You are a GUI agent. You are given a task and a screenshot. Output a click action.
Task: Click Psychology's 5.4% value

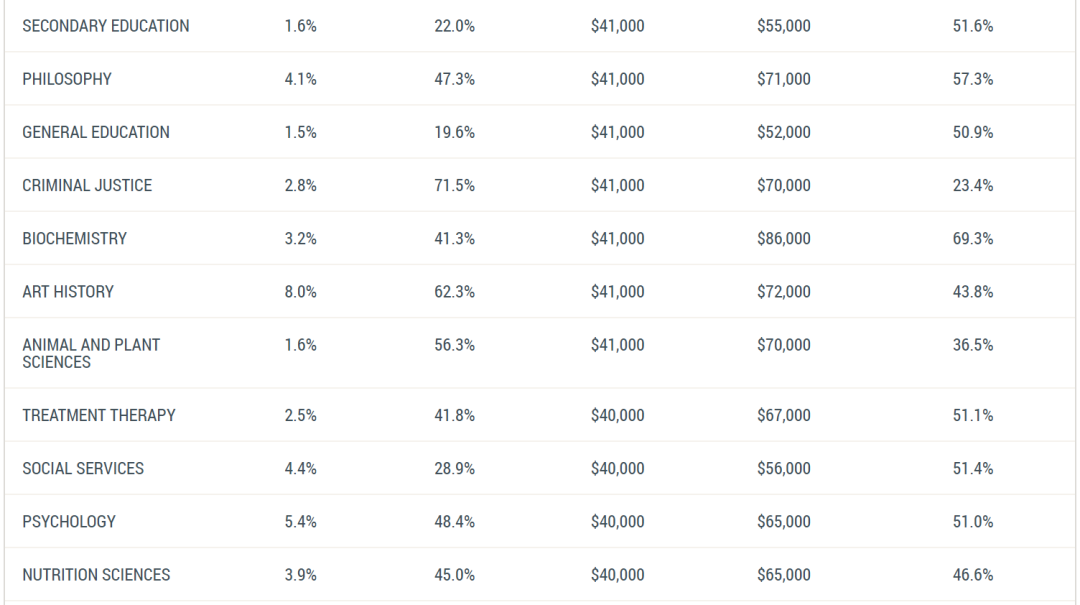(x=300, y=522)
